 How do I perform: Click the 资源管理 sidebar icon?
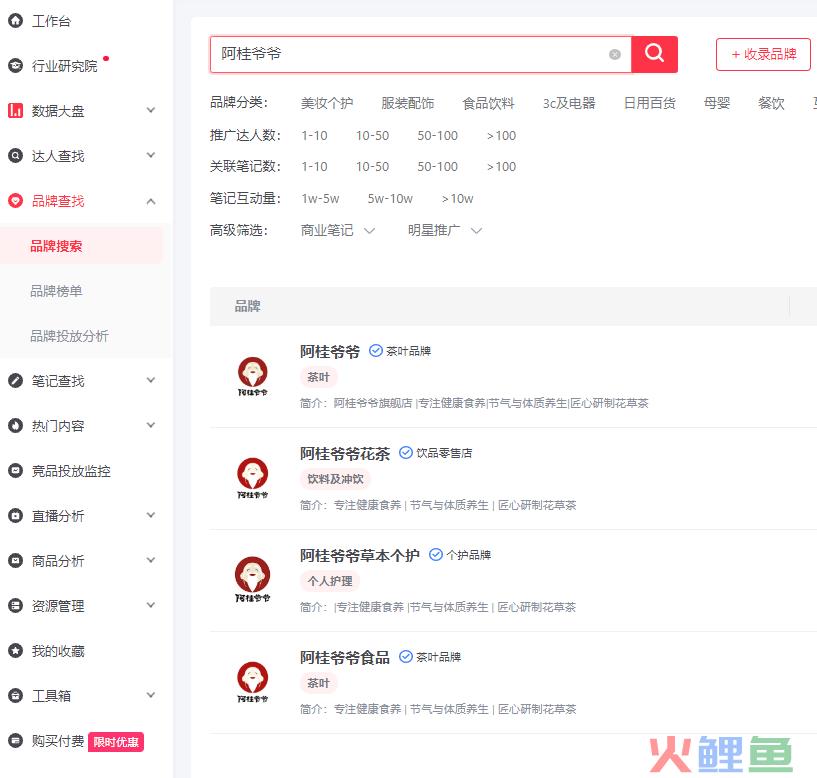click(16, 606)
